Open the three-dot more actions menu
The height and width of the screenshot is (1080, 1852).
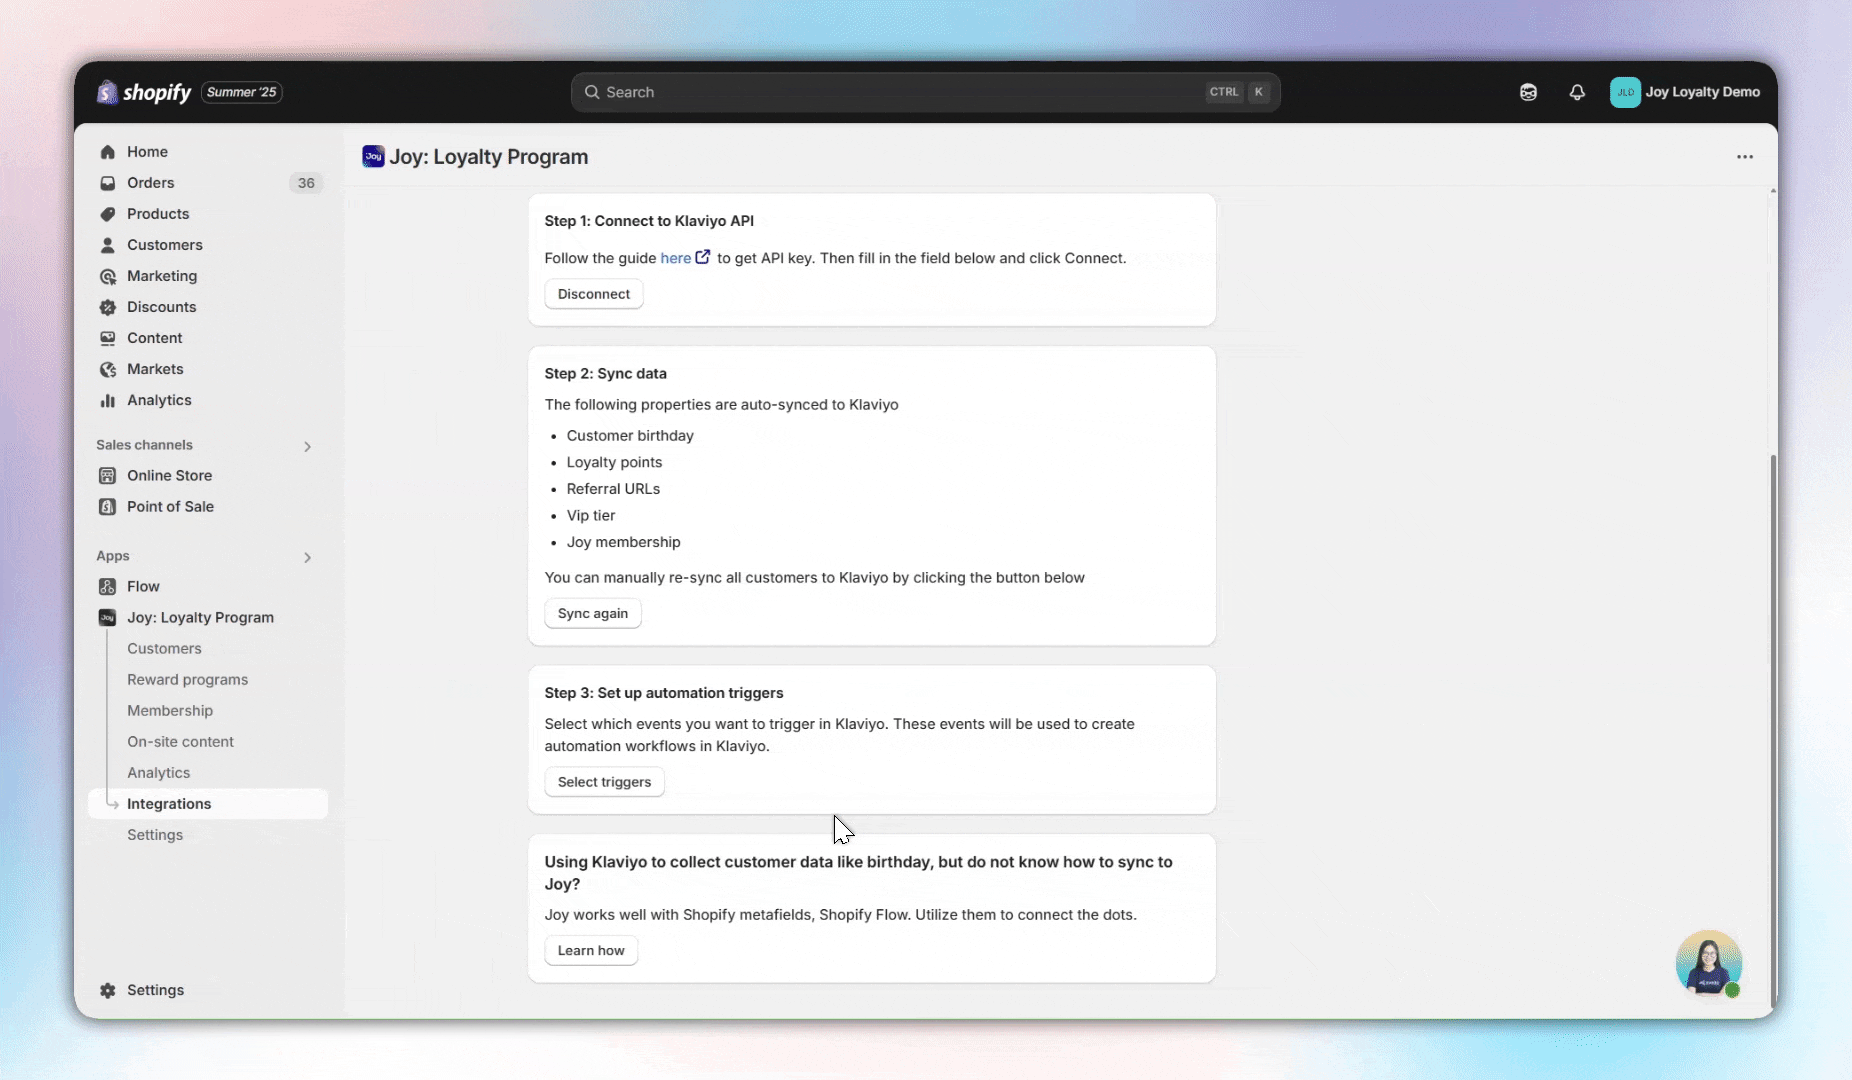click(1744, 157)
